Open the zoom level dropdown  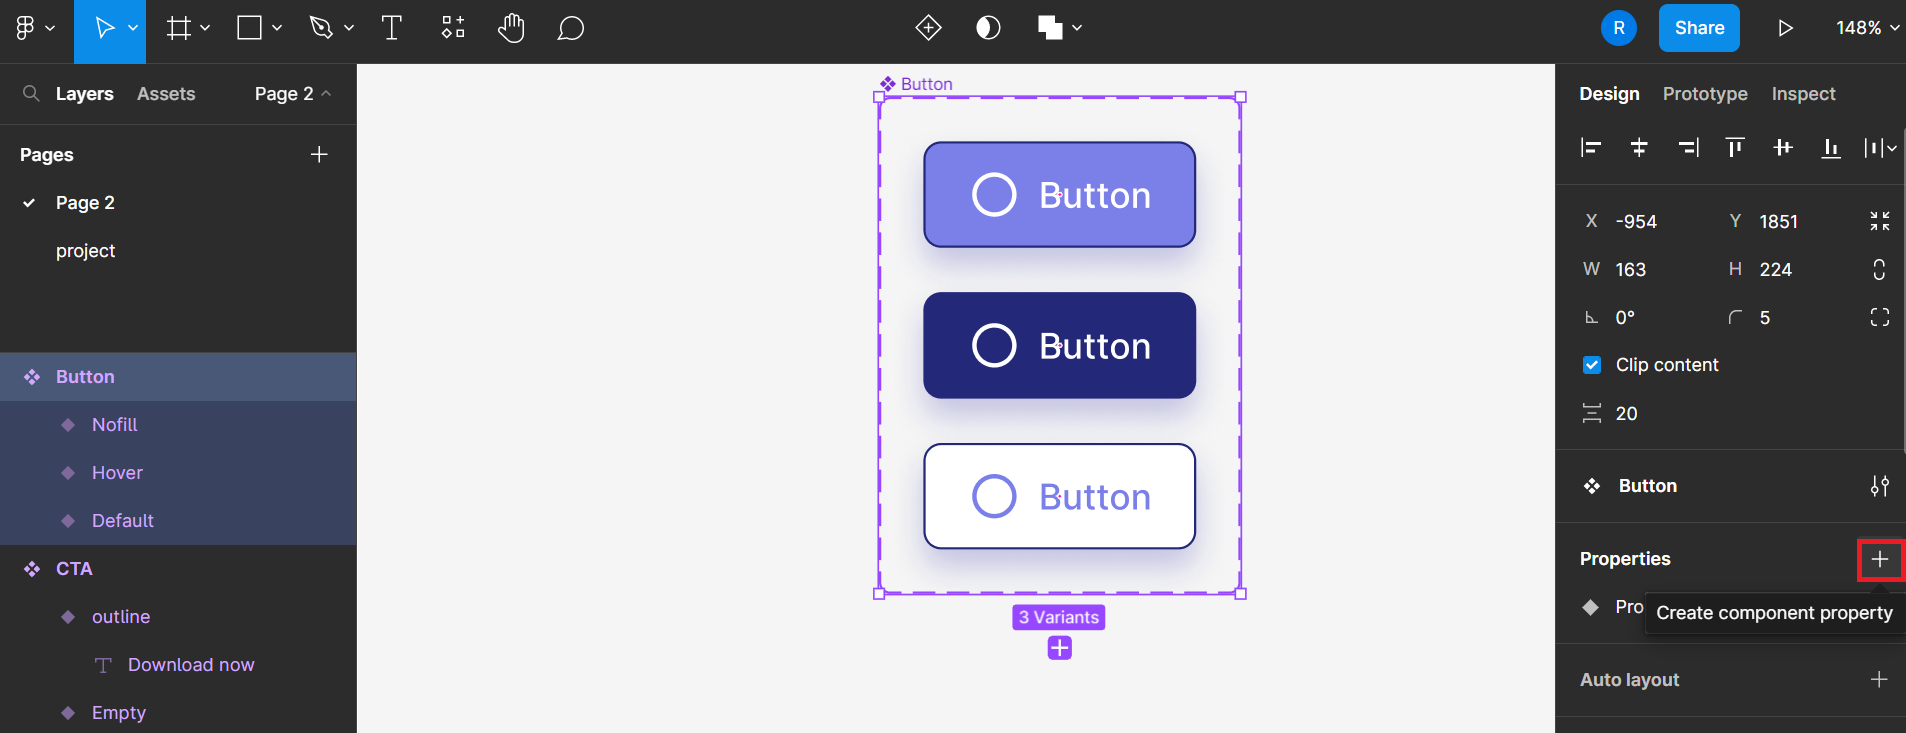(x=1867, y=28)
